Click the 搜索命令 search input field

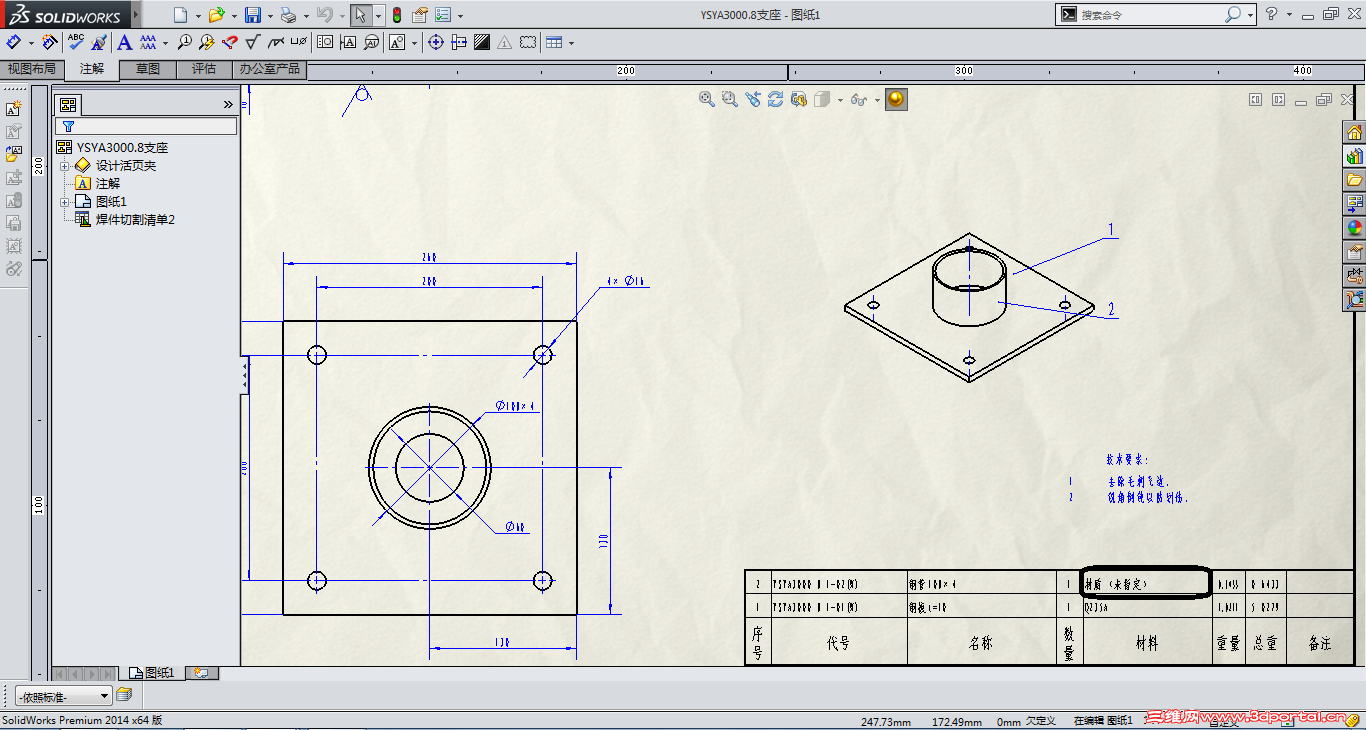tap(1152, 15)
